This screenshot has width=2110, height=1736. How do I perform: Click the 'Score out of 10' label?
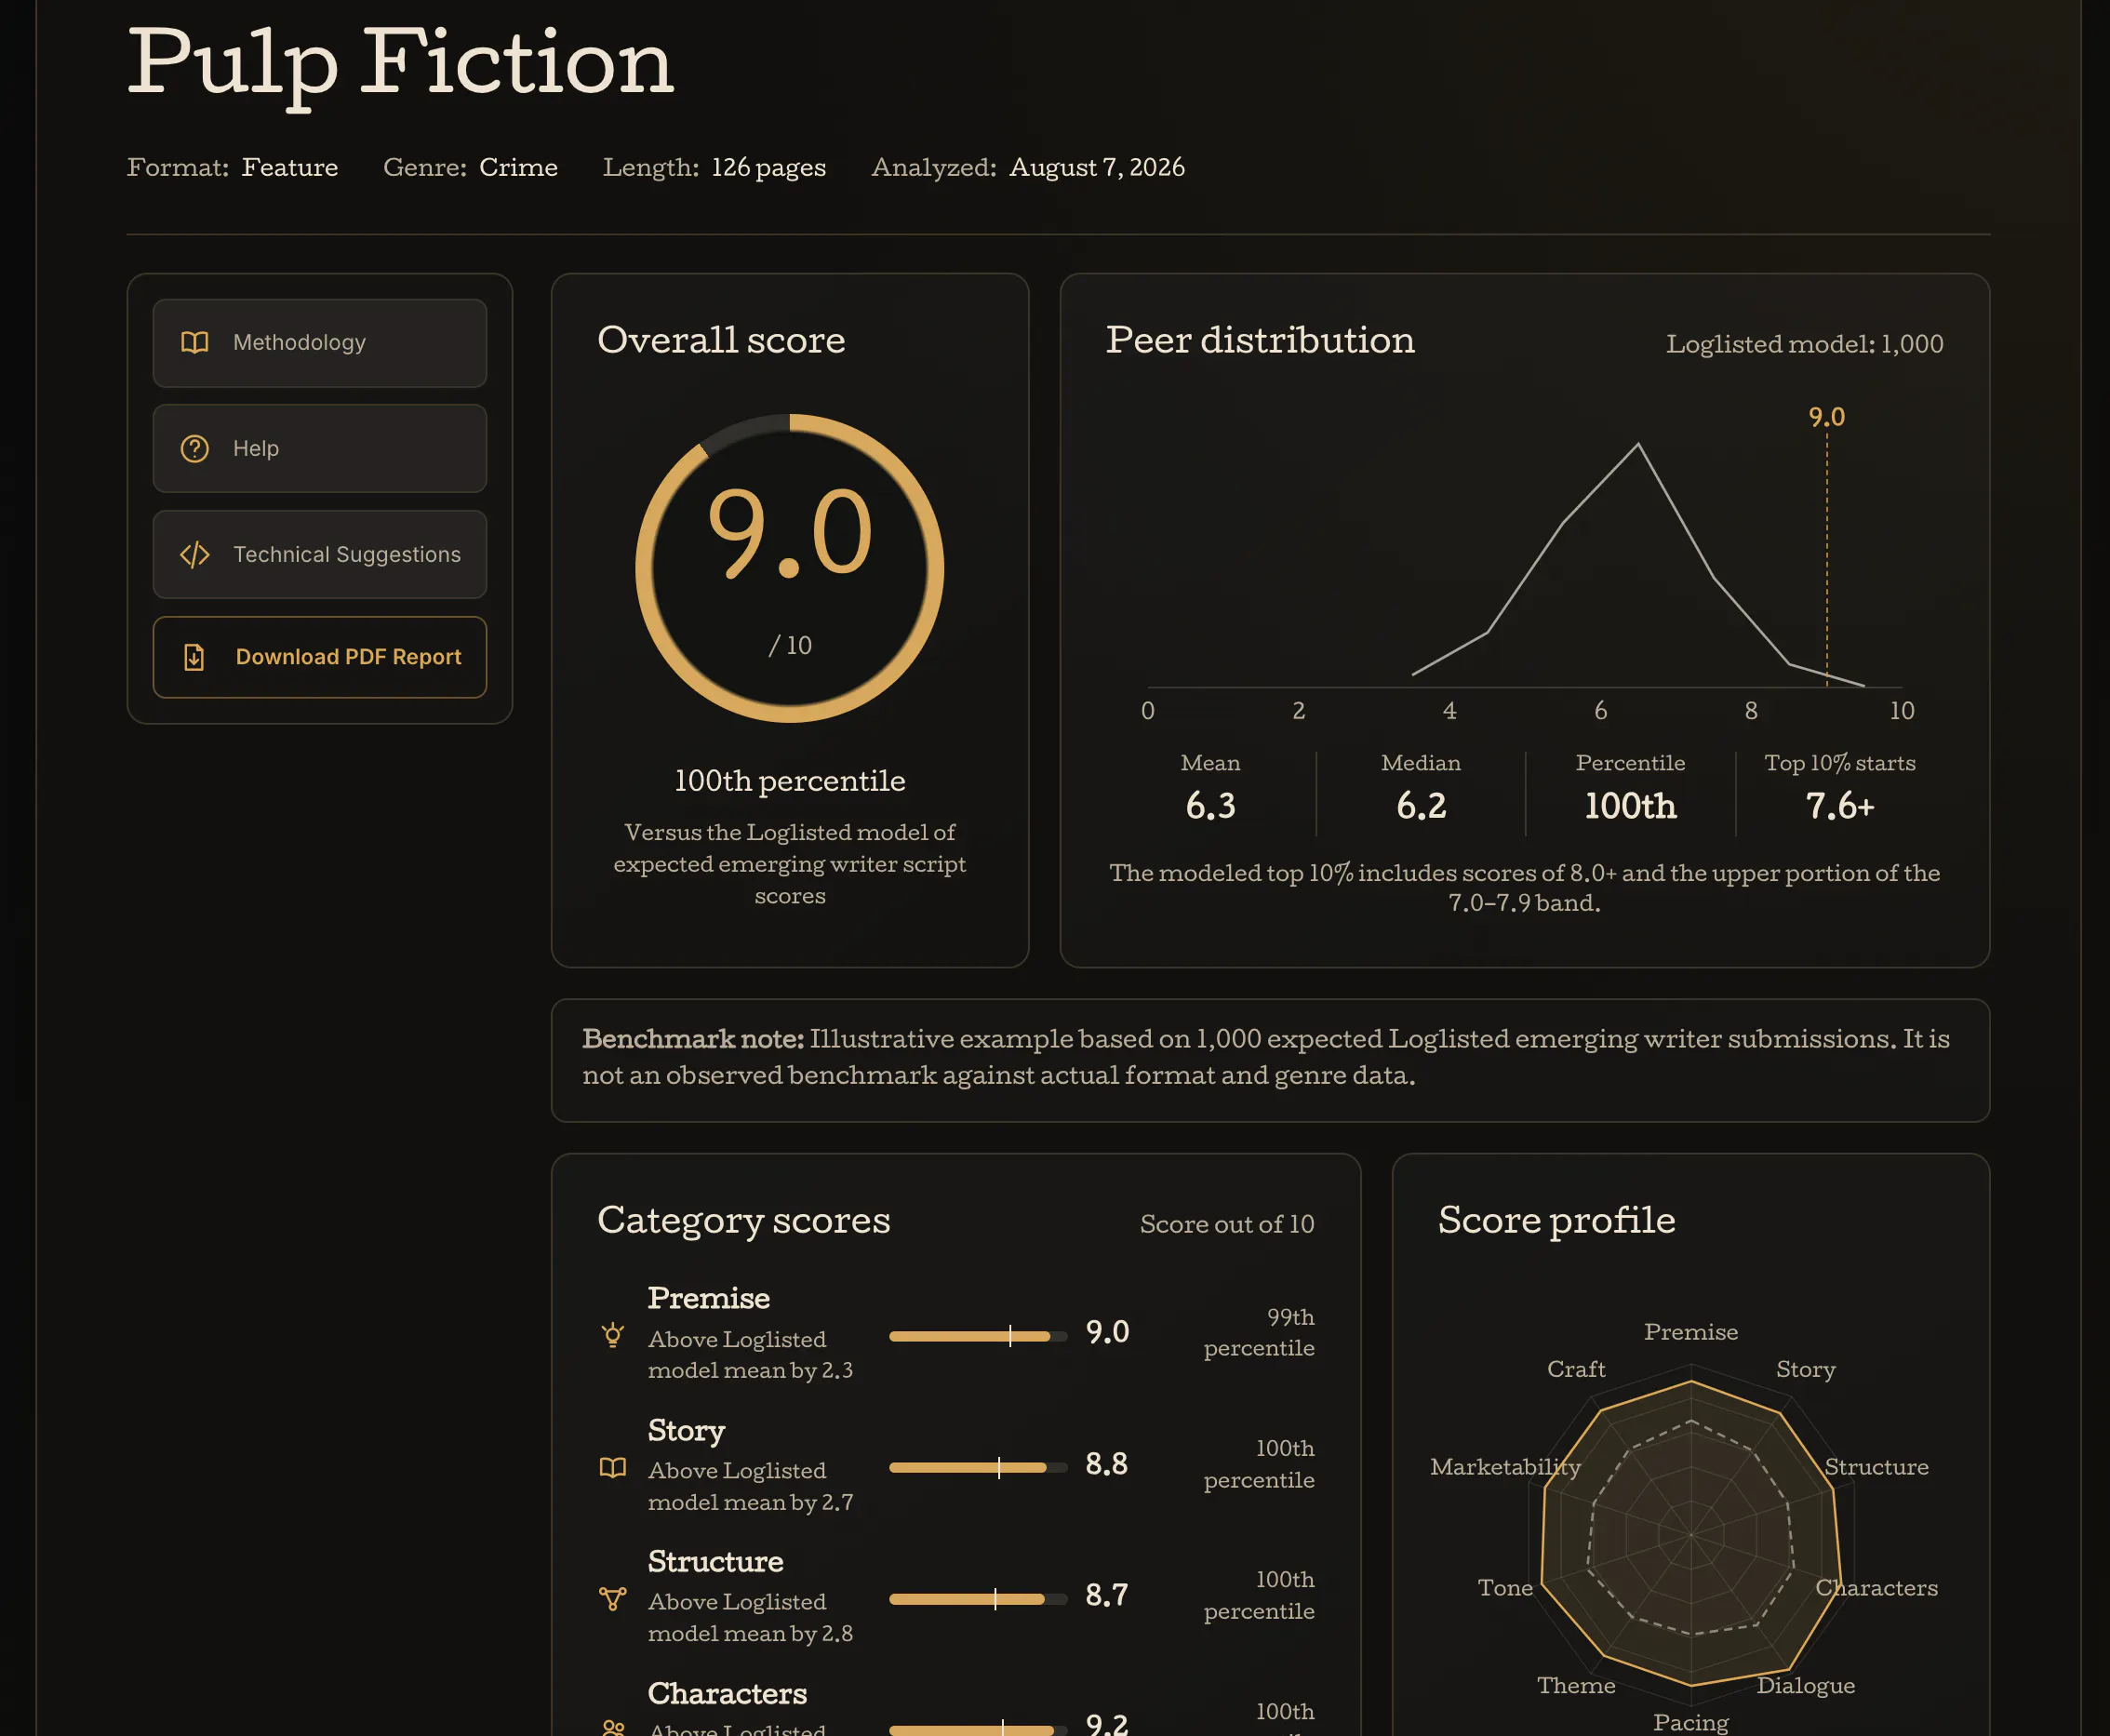click(1227, 1224)
